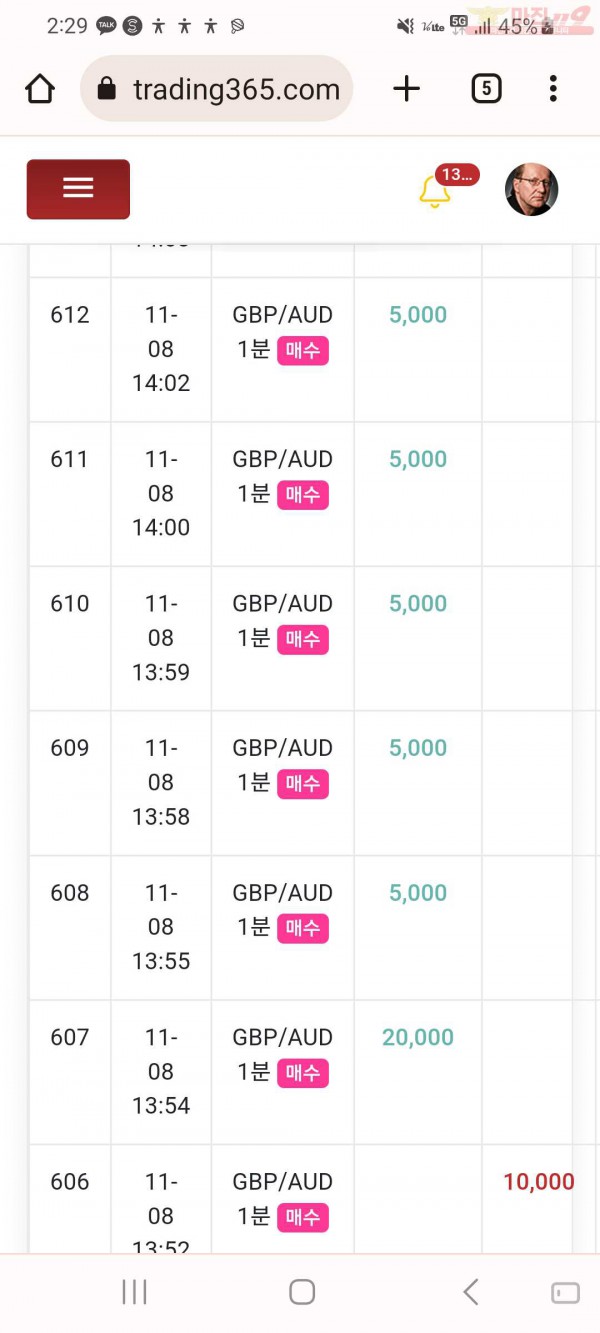Open the red hamburger menu button
The height and width of the screenshot is (1333, 600).
click(78, 188)
